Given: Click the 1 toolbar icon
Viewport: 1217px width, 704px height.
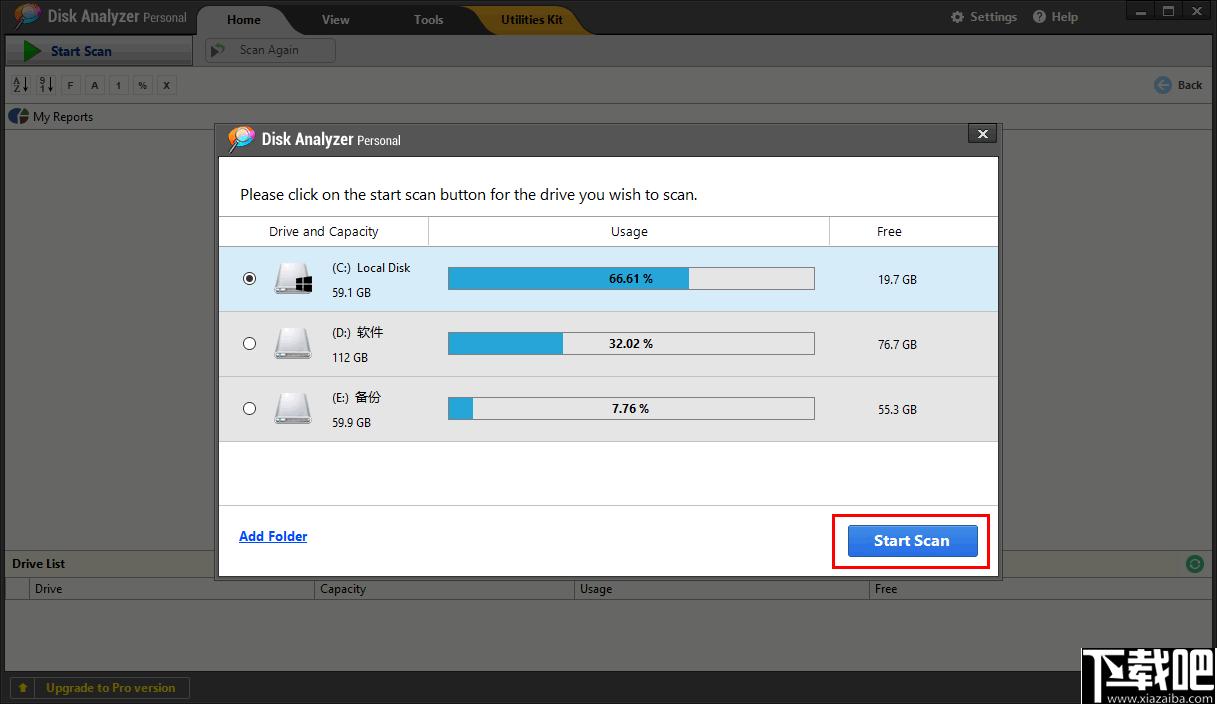Looking at the screenshot, I should tap(119, 85).
